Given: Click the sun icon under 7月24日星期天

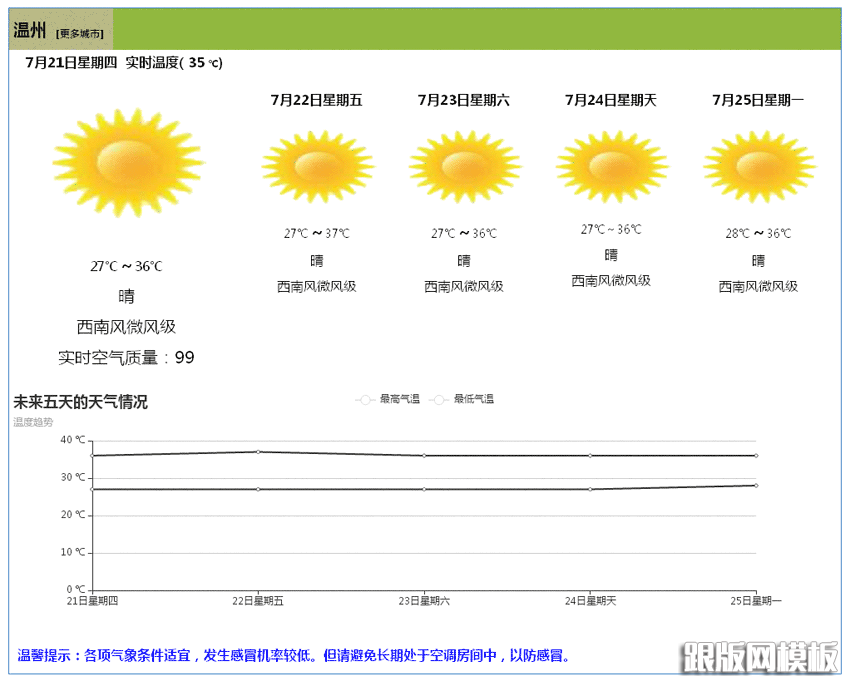Looking at the screenshot, I should point(611,165).
